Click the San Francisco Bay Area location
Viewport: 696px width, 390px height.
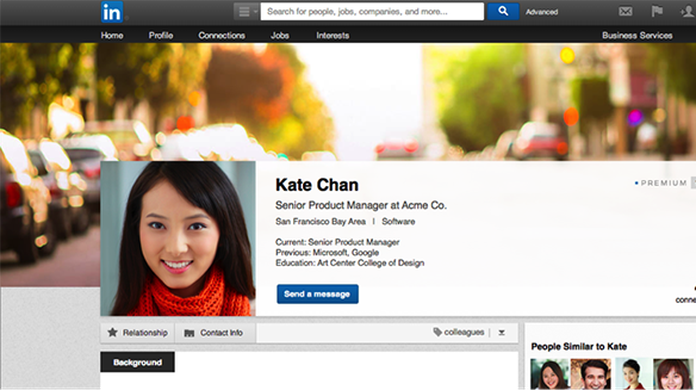320,221
